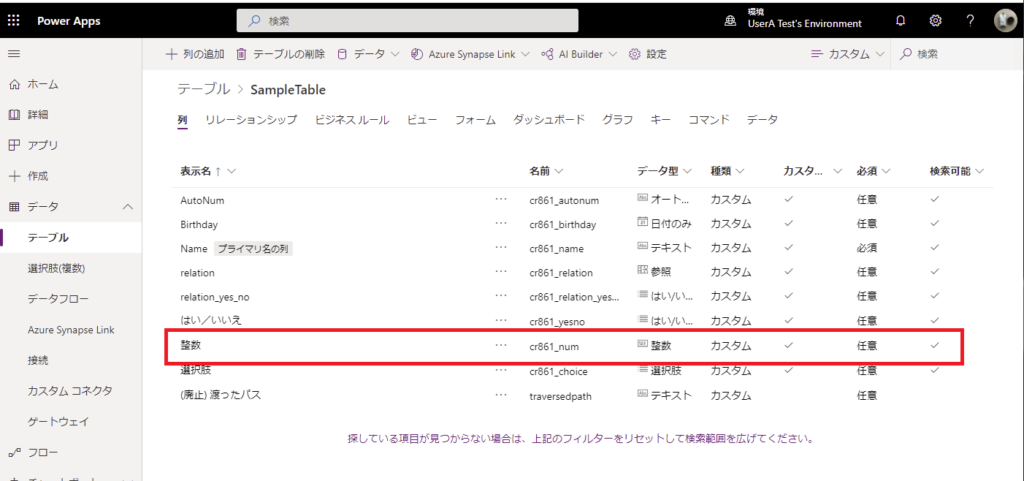The width and height of the screenshot is (1024, 481).
Task: Click the help question mark icon
Action: click(x=970, y=21)
